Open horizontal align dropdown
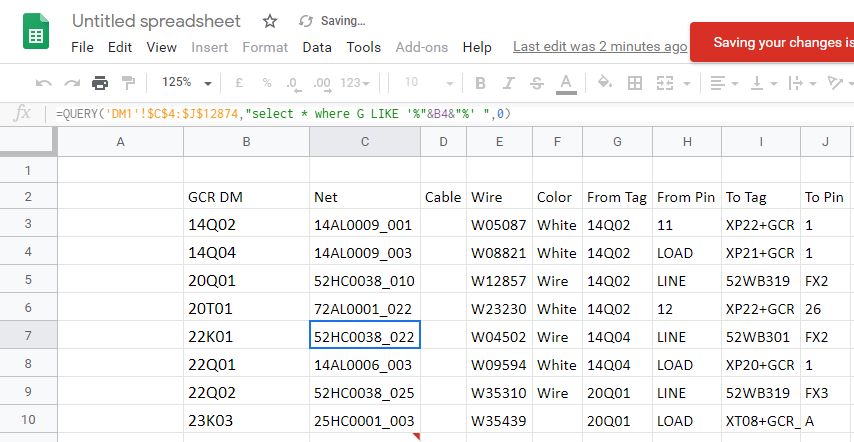 pyautogui.click(x=724, y=83)
